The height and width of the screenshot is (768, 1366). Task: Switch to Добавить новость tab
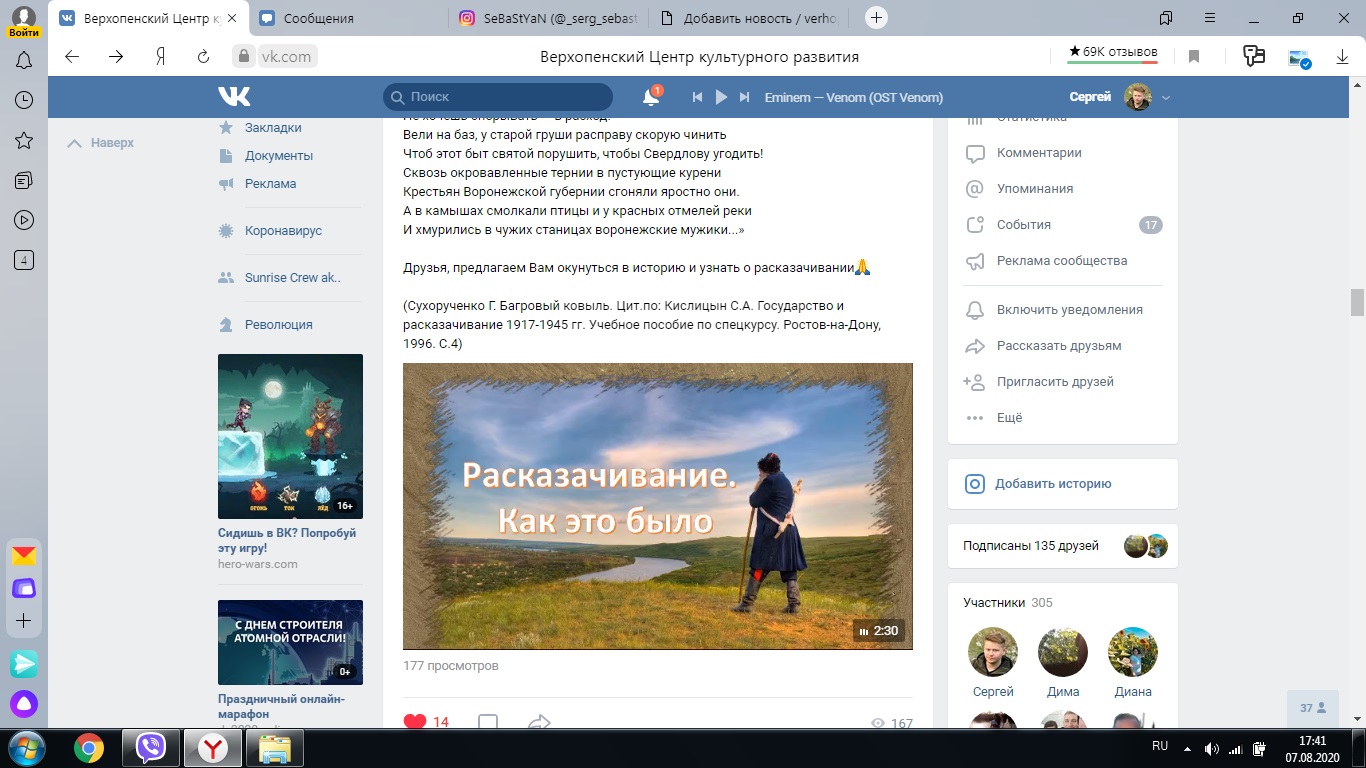(748, 18)
